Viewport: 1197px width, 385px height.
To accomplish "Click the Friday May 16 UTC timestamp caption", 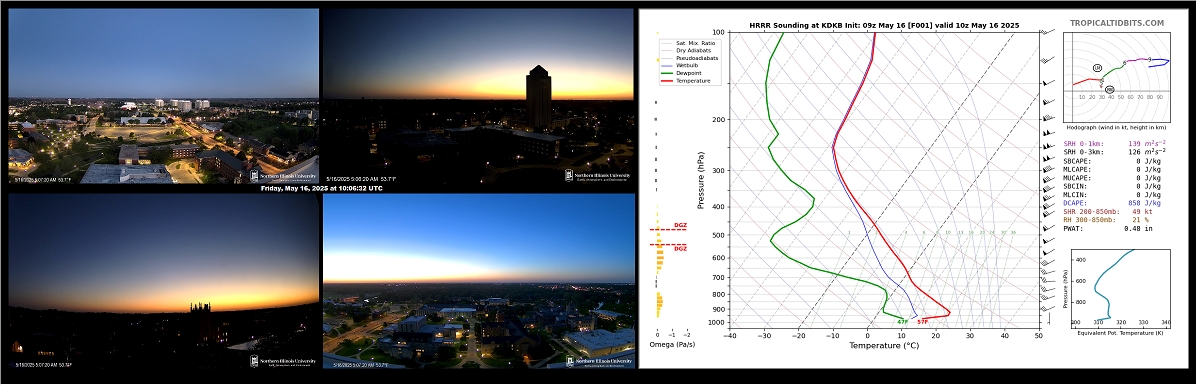I will pyautogui.click(x=321, y=188).
